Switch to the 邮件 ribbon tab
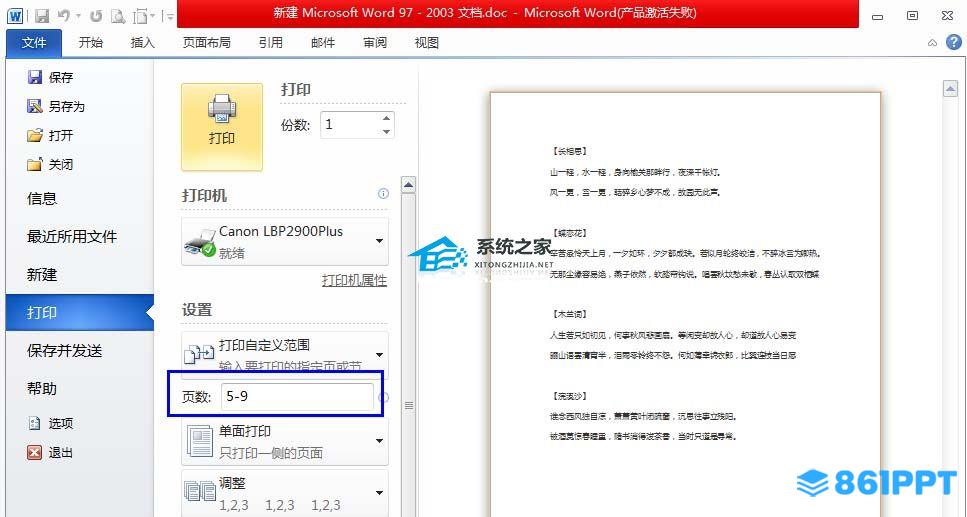967x517 pixels. 323,43
